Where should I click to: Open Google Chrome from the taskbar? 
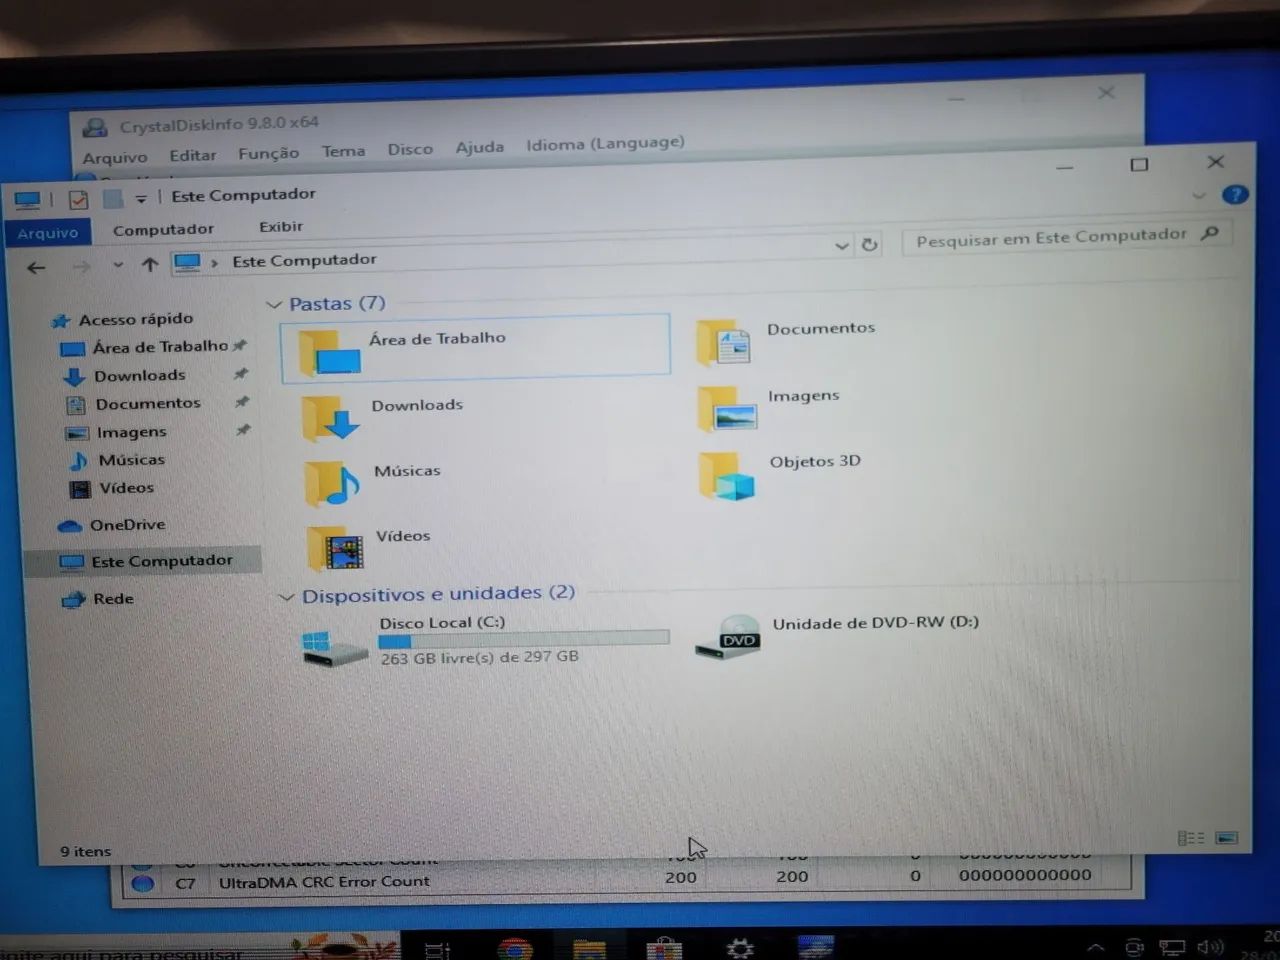tap(515, 949)
